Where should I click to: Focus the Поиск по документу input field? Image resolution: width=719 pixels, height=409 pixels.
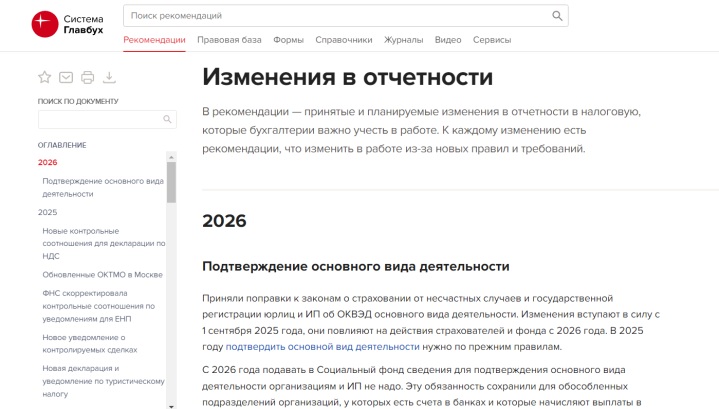[x=98, y=120]
